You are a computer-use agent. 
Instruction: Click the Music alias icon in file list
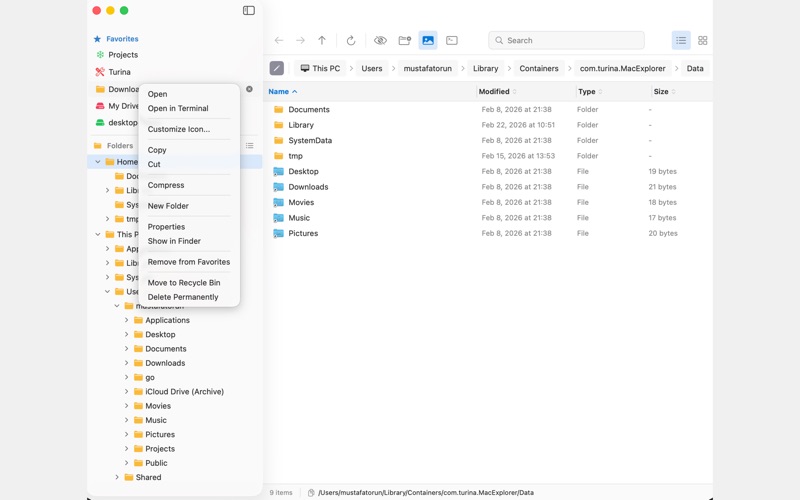(279, 218)
